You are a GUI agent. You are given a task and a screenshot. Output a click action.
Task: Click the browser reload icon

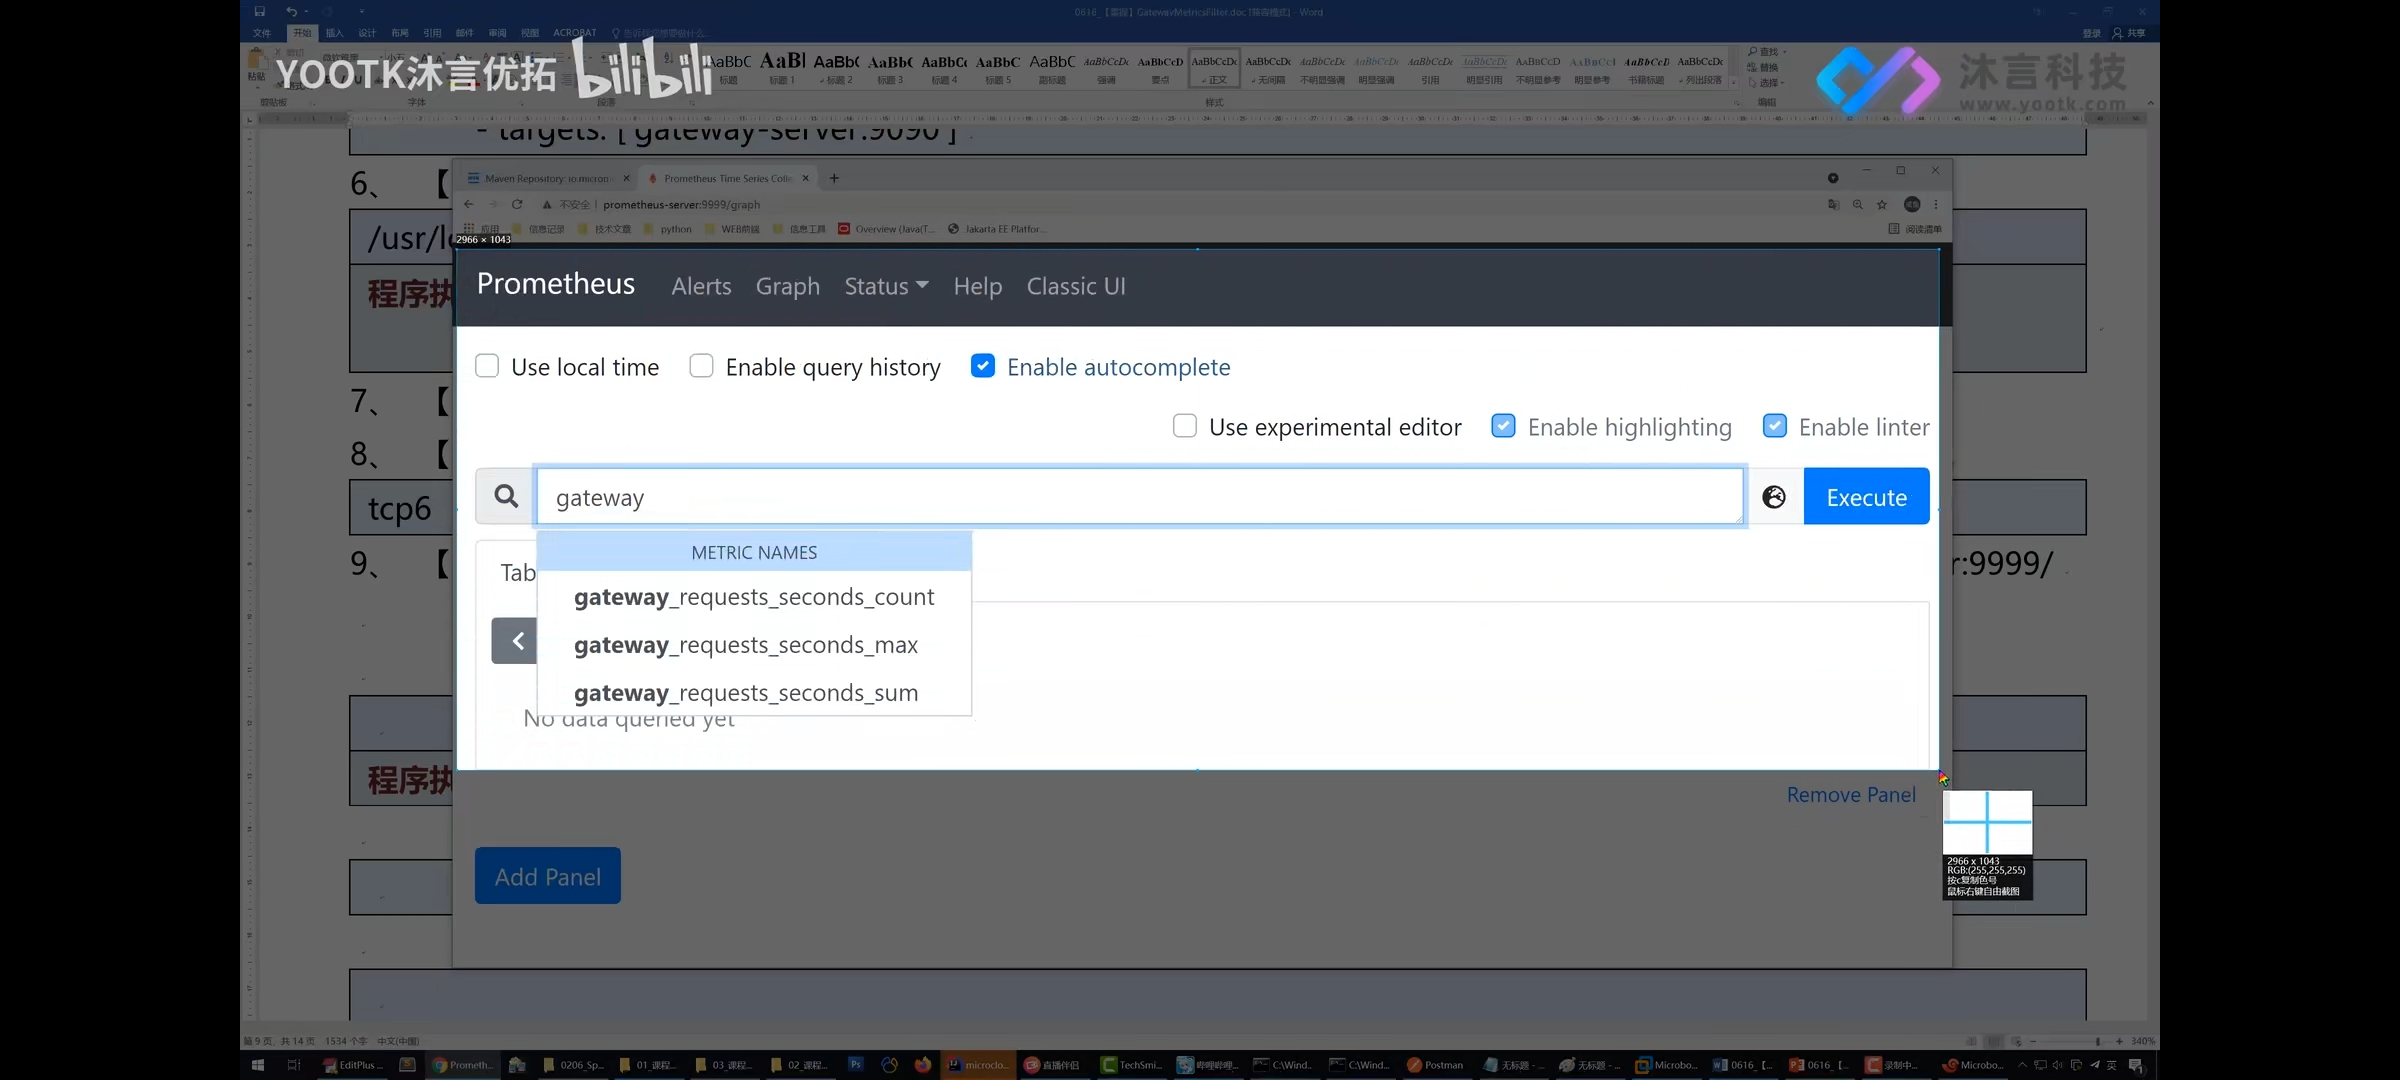[517, 204]
